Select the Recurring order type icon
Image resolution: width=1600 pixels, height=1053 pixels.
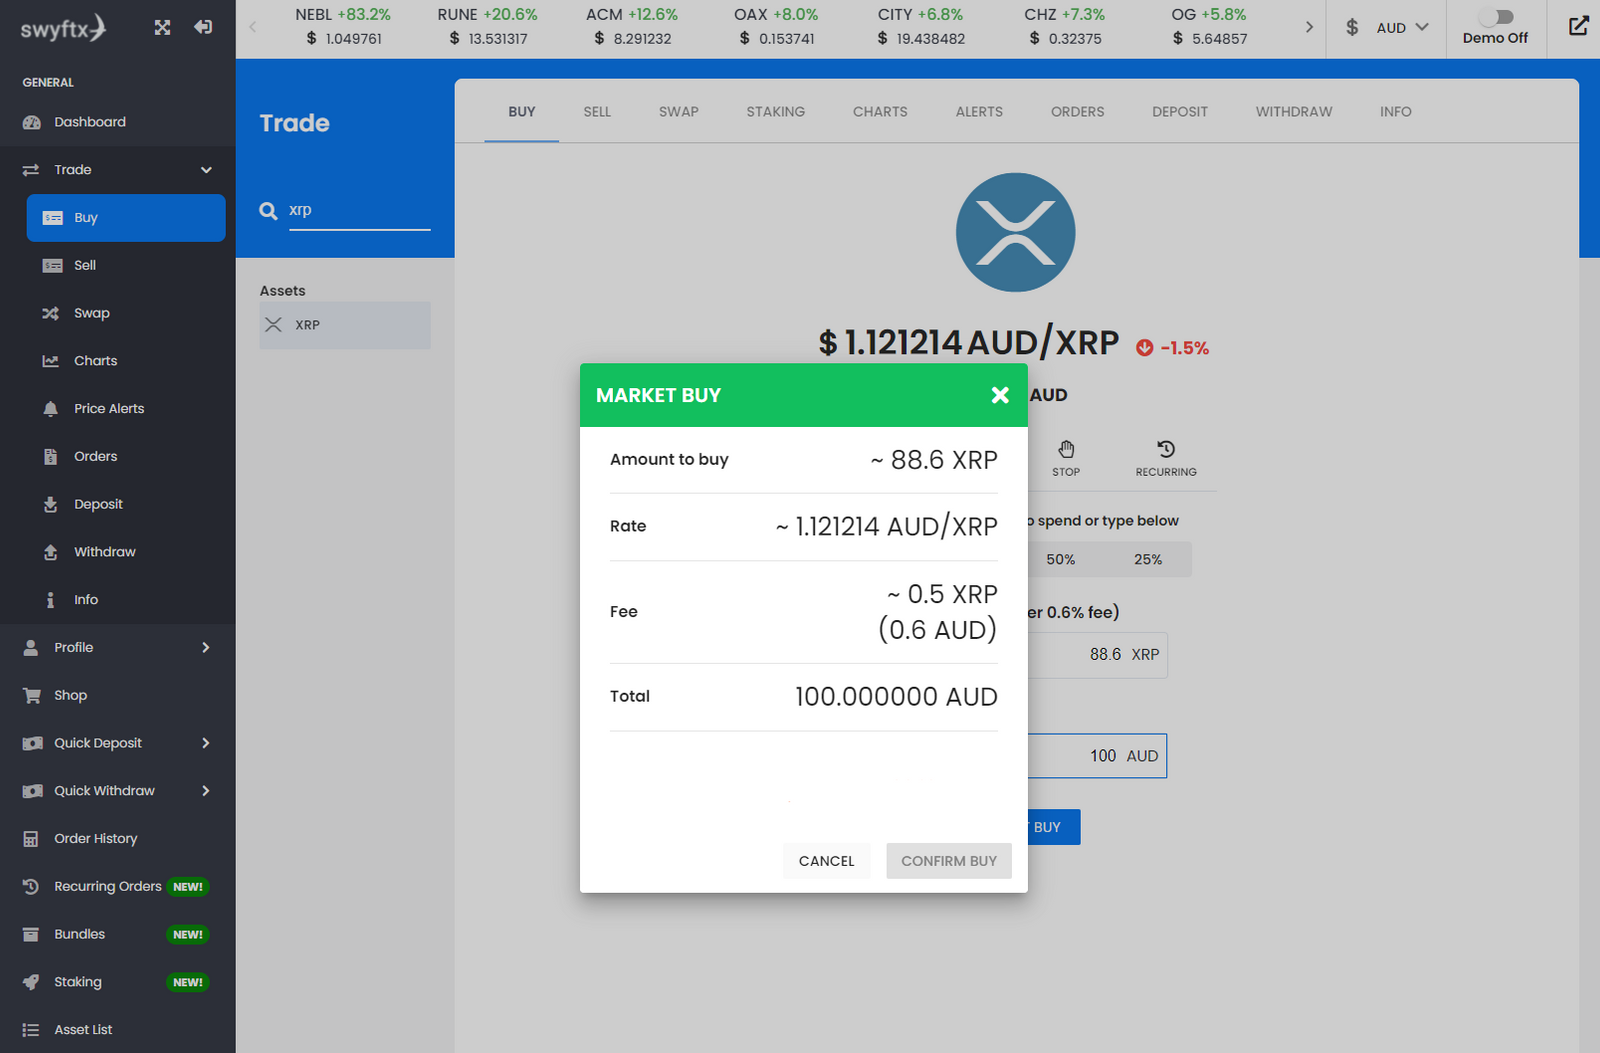click(1166, 458)
